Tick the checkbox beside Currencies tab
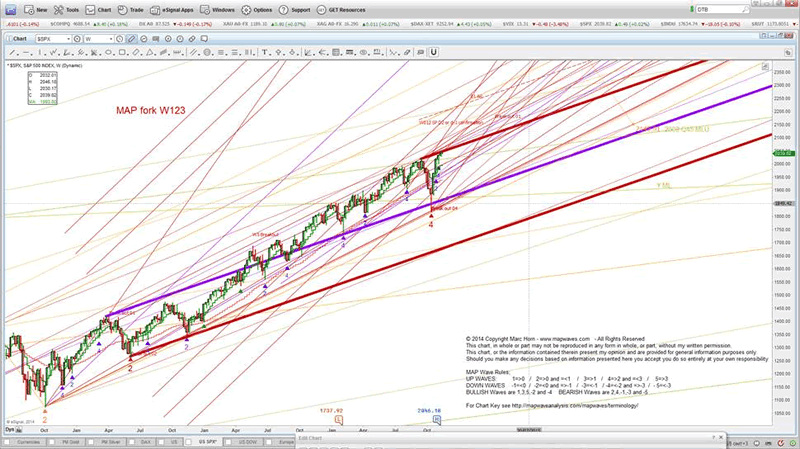This screenshot has height=449, width=800. point(7,442)
